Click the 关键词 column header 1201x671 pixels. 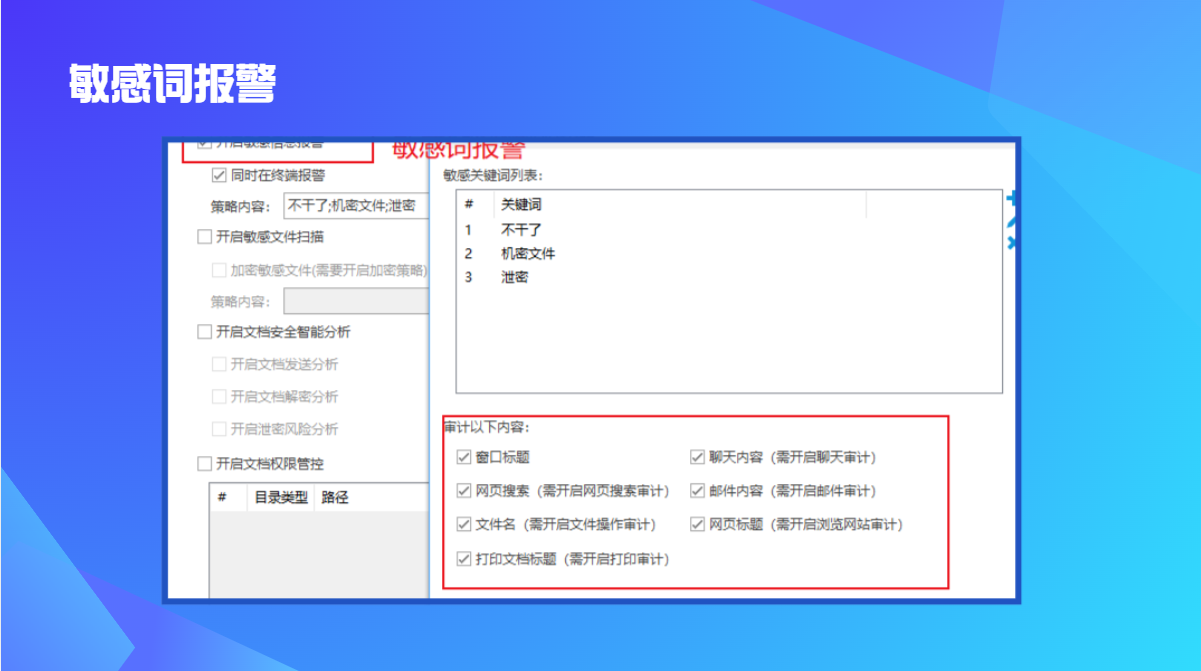coord(521,205)
